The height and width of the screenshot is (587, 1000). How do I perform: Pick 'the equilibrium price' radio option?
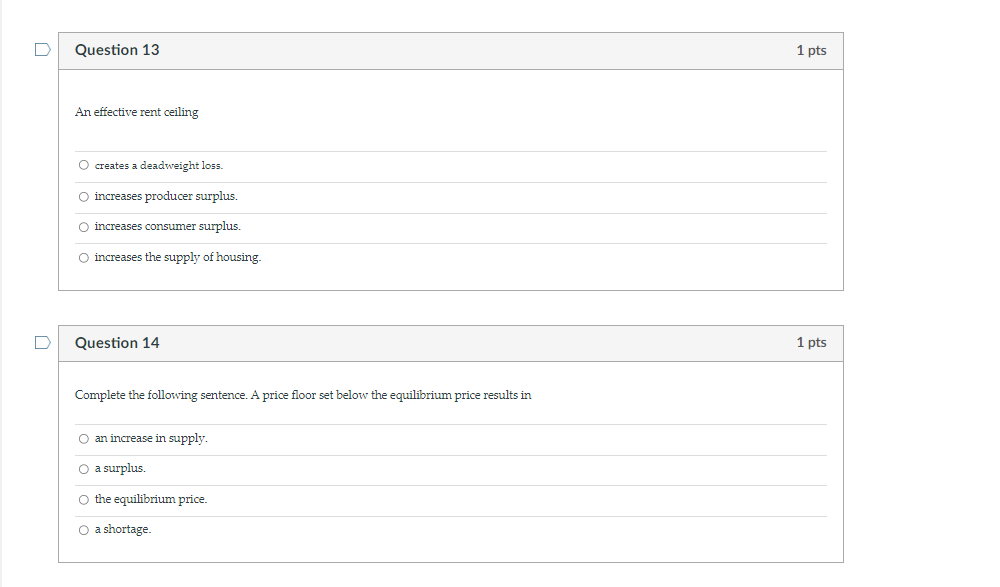pos(84,500)
